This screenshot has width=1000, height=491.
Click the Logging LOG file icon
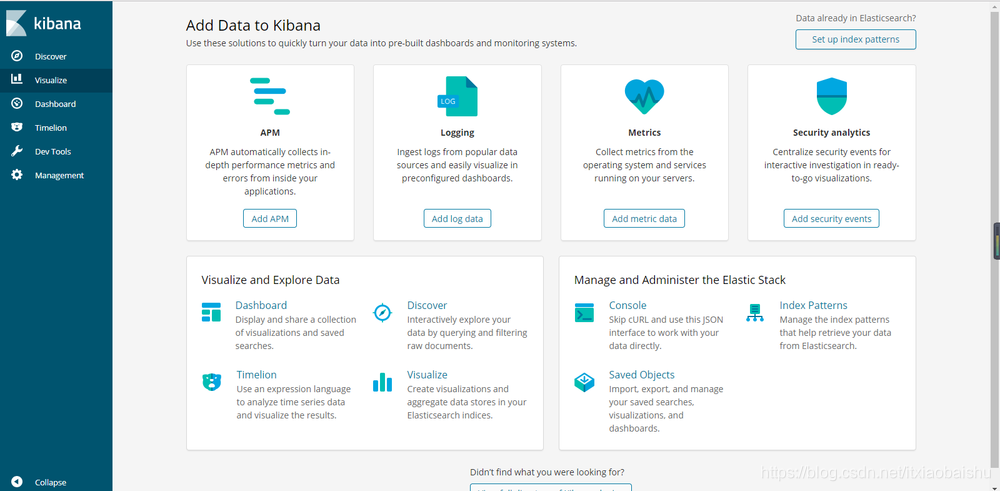[457, 96]
